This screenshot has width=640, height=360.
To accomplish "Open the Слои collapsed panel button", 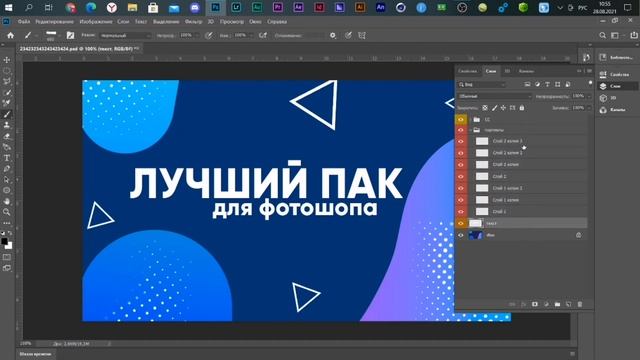I will click(x=616, y=86).
